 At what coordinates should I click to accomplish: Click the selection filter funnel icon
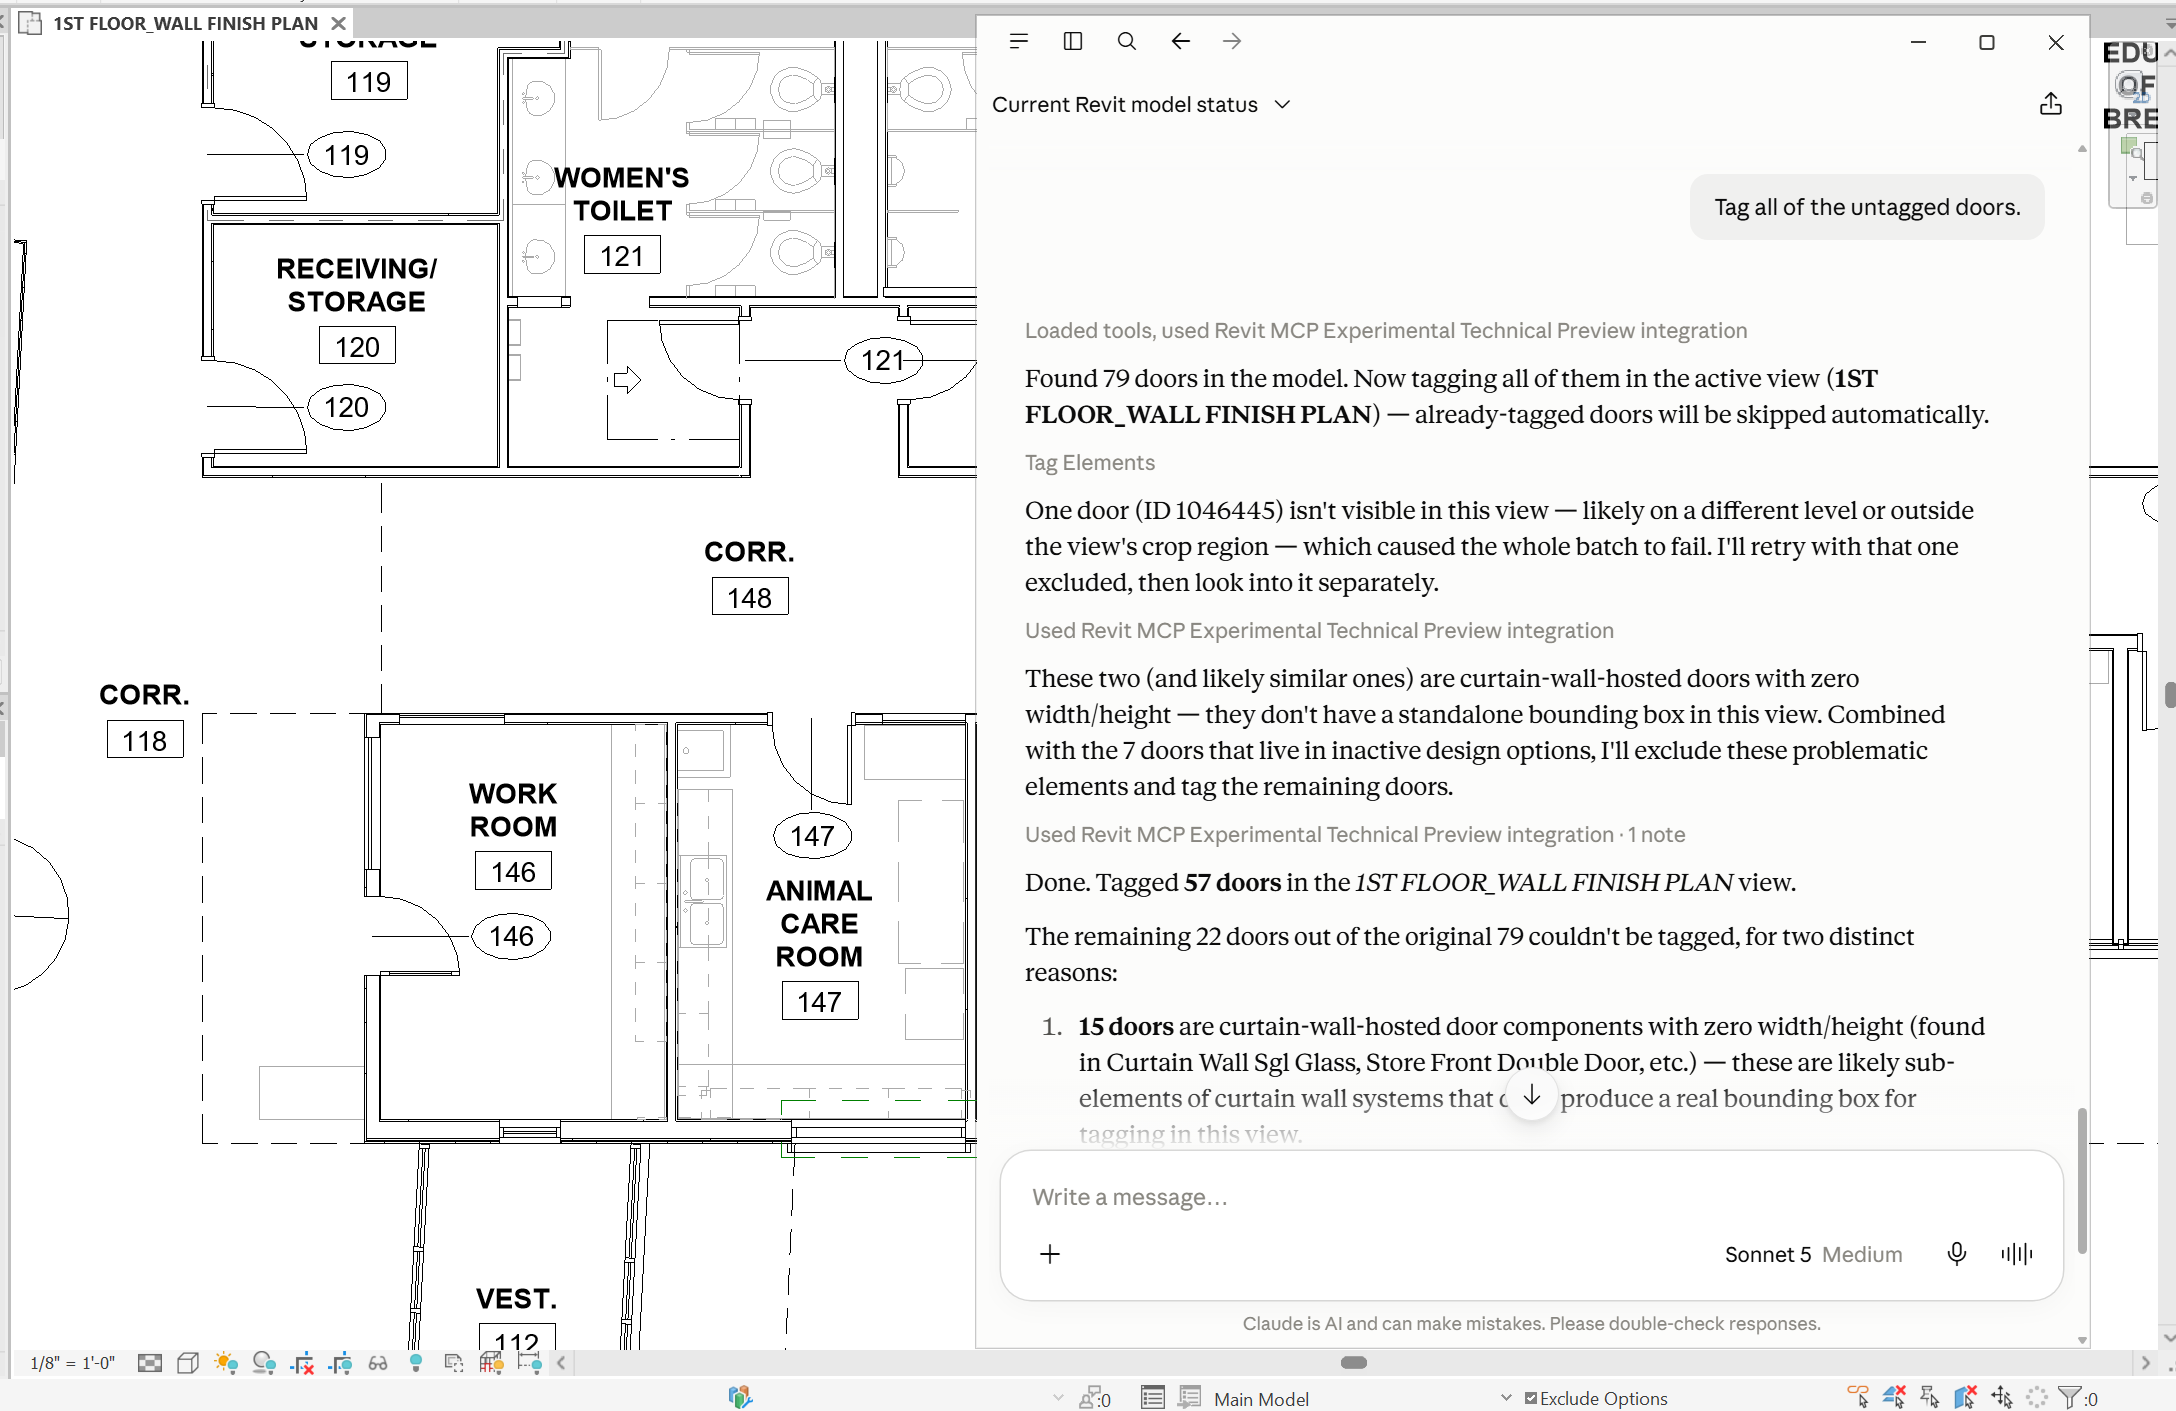2070,1397
